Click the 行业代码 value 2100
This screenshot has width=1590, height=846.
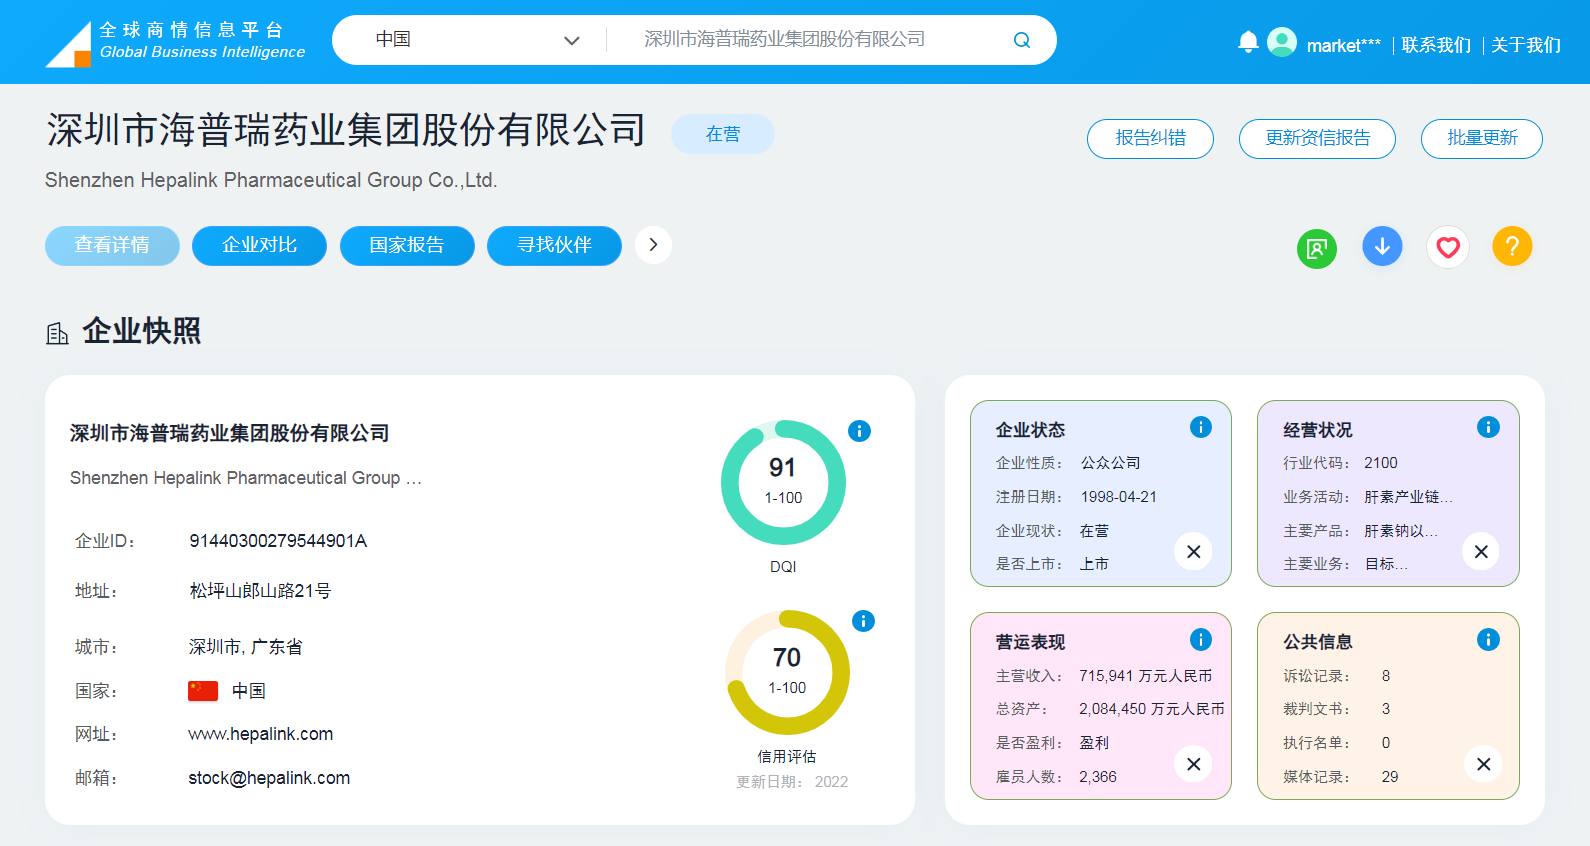coord(1381,463)
